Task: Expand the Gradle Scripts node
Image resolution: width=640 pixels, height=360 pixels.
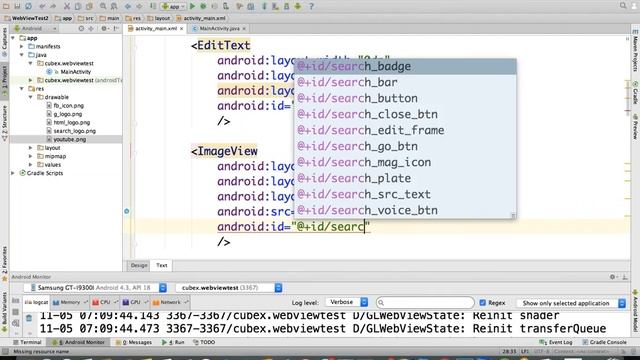Action: (x=13, y=173)
